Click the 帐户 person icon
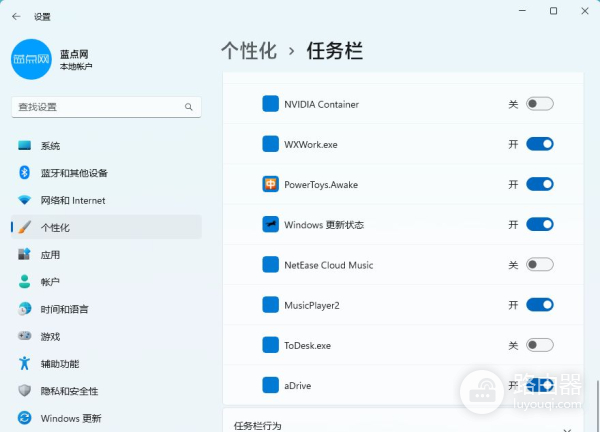600x432 pixels. (x=24, y=282)
